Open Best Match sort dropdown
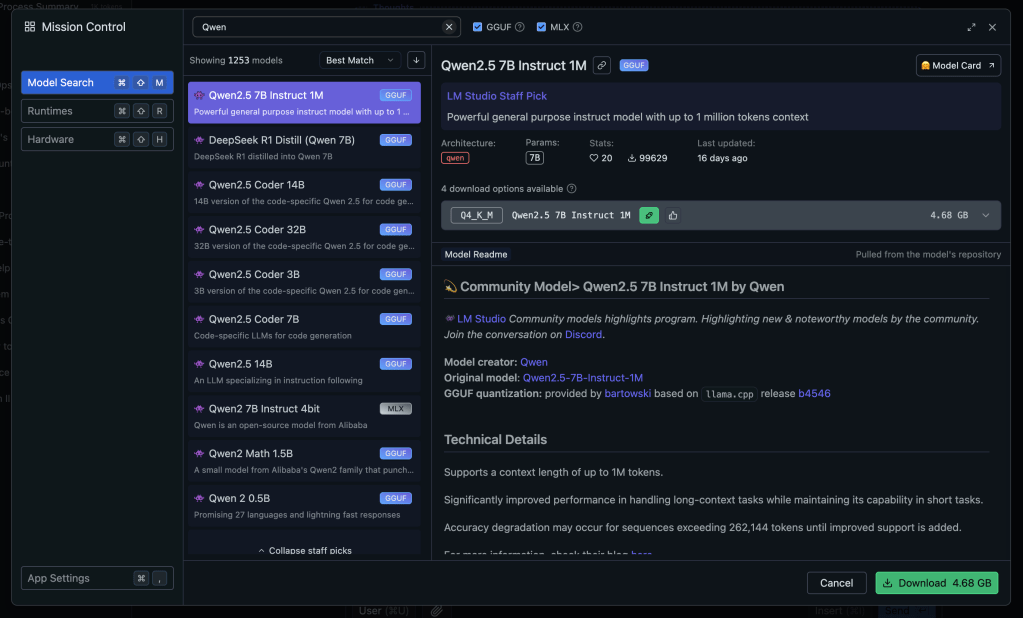Viewport: 1023px width, 618px height. point(360,60)
